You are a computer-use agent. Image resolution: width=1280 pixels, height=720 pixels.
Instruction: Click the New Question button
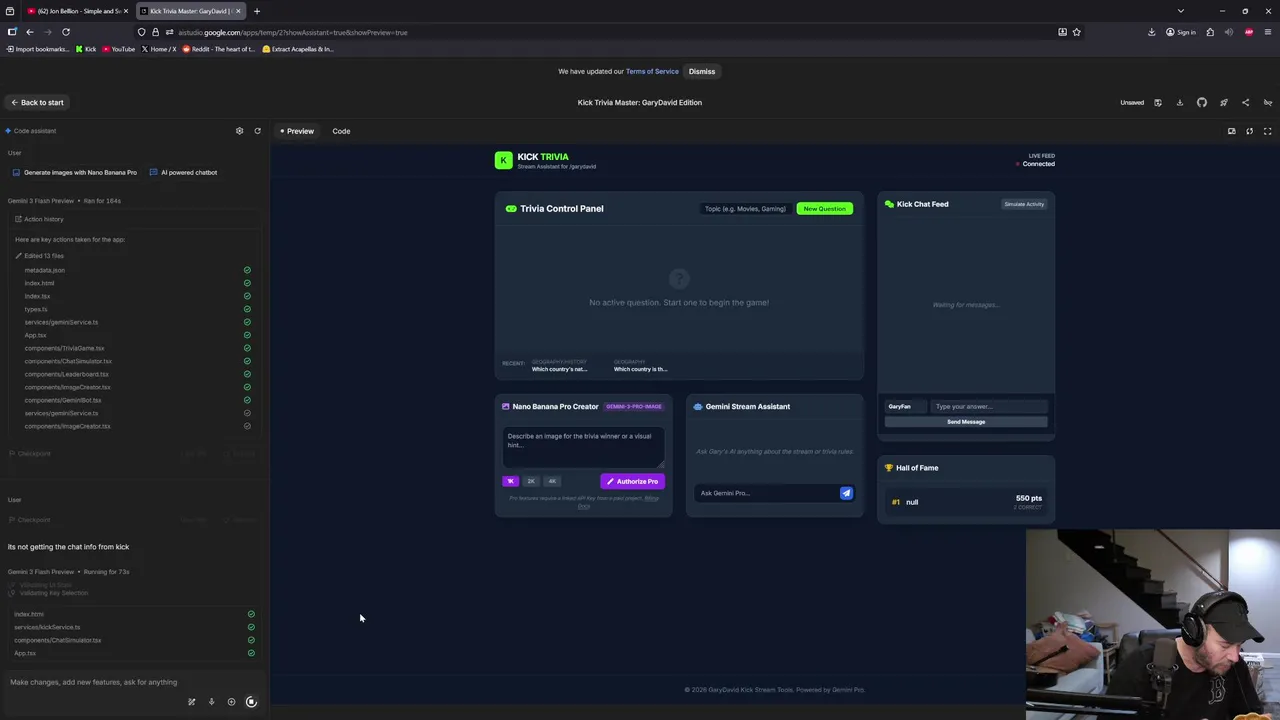click(x=824, y=209)
